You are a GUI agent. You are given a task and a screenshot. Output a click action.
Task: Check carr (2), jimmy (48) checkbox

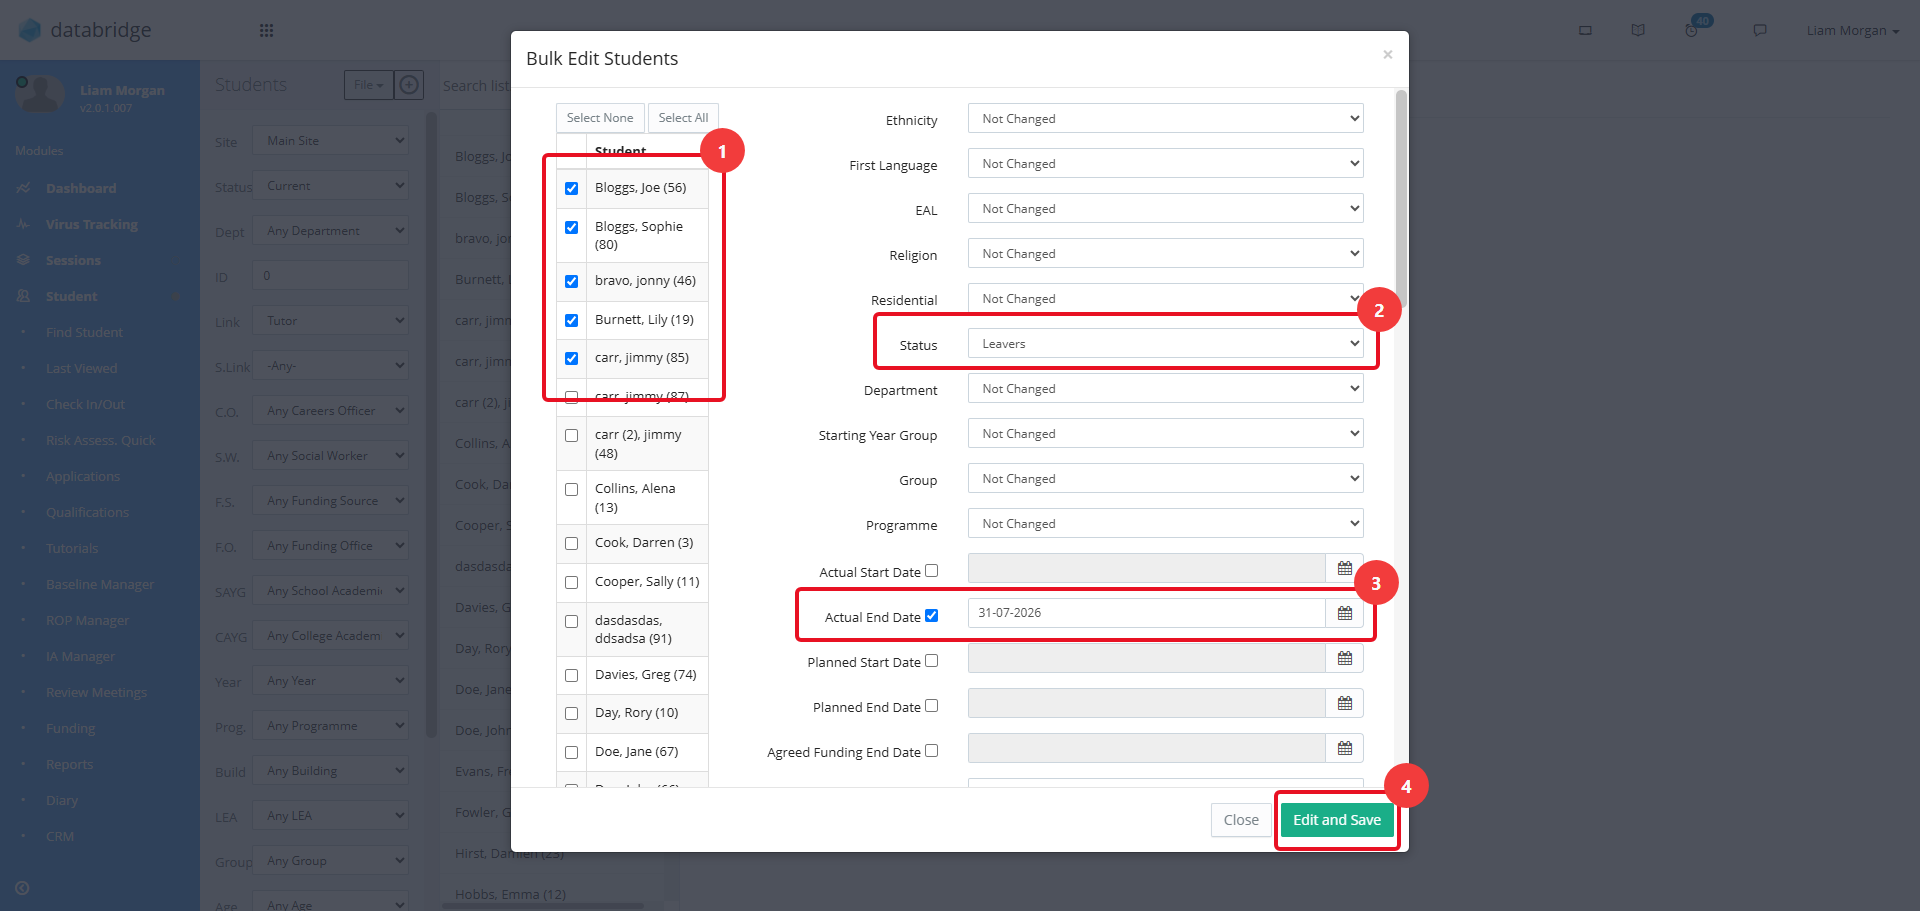tap(571, 435)
